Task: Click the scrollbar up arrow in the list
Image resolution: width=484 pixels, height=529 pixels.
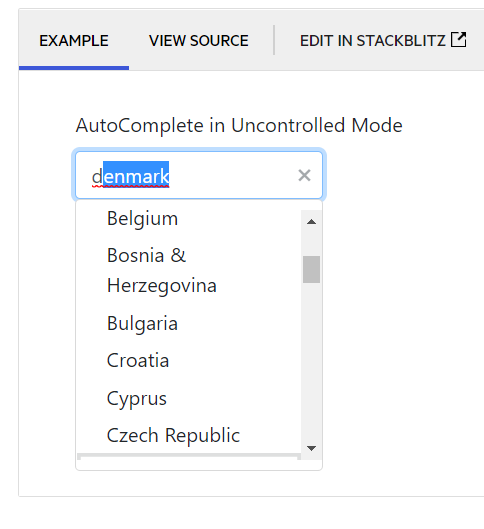Action: tap(311, 222)
